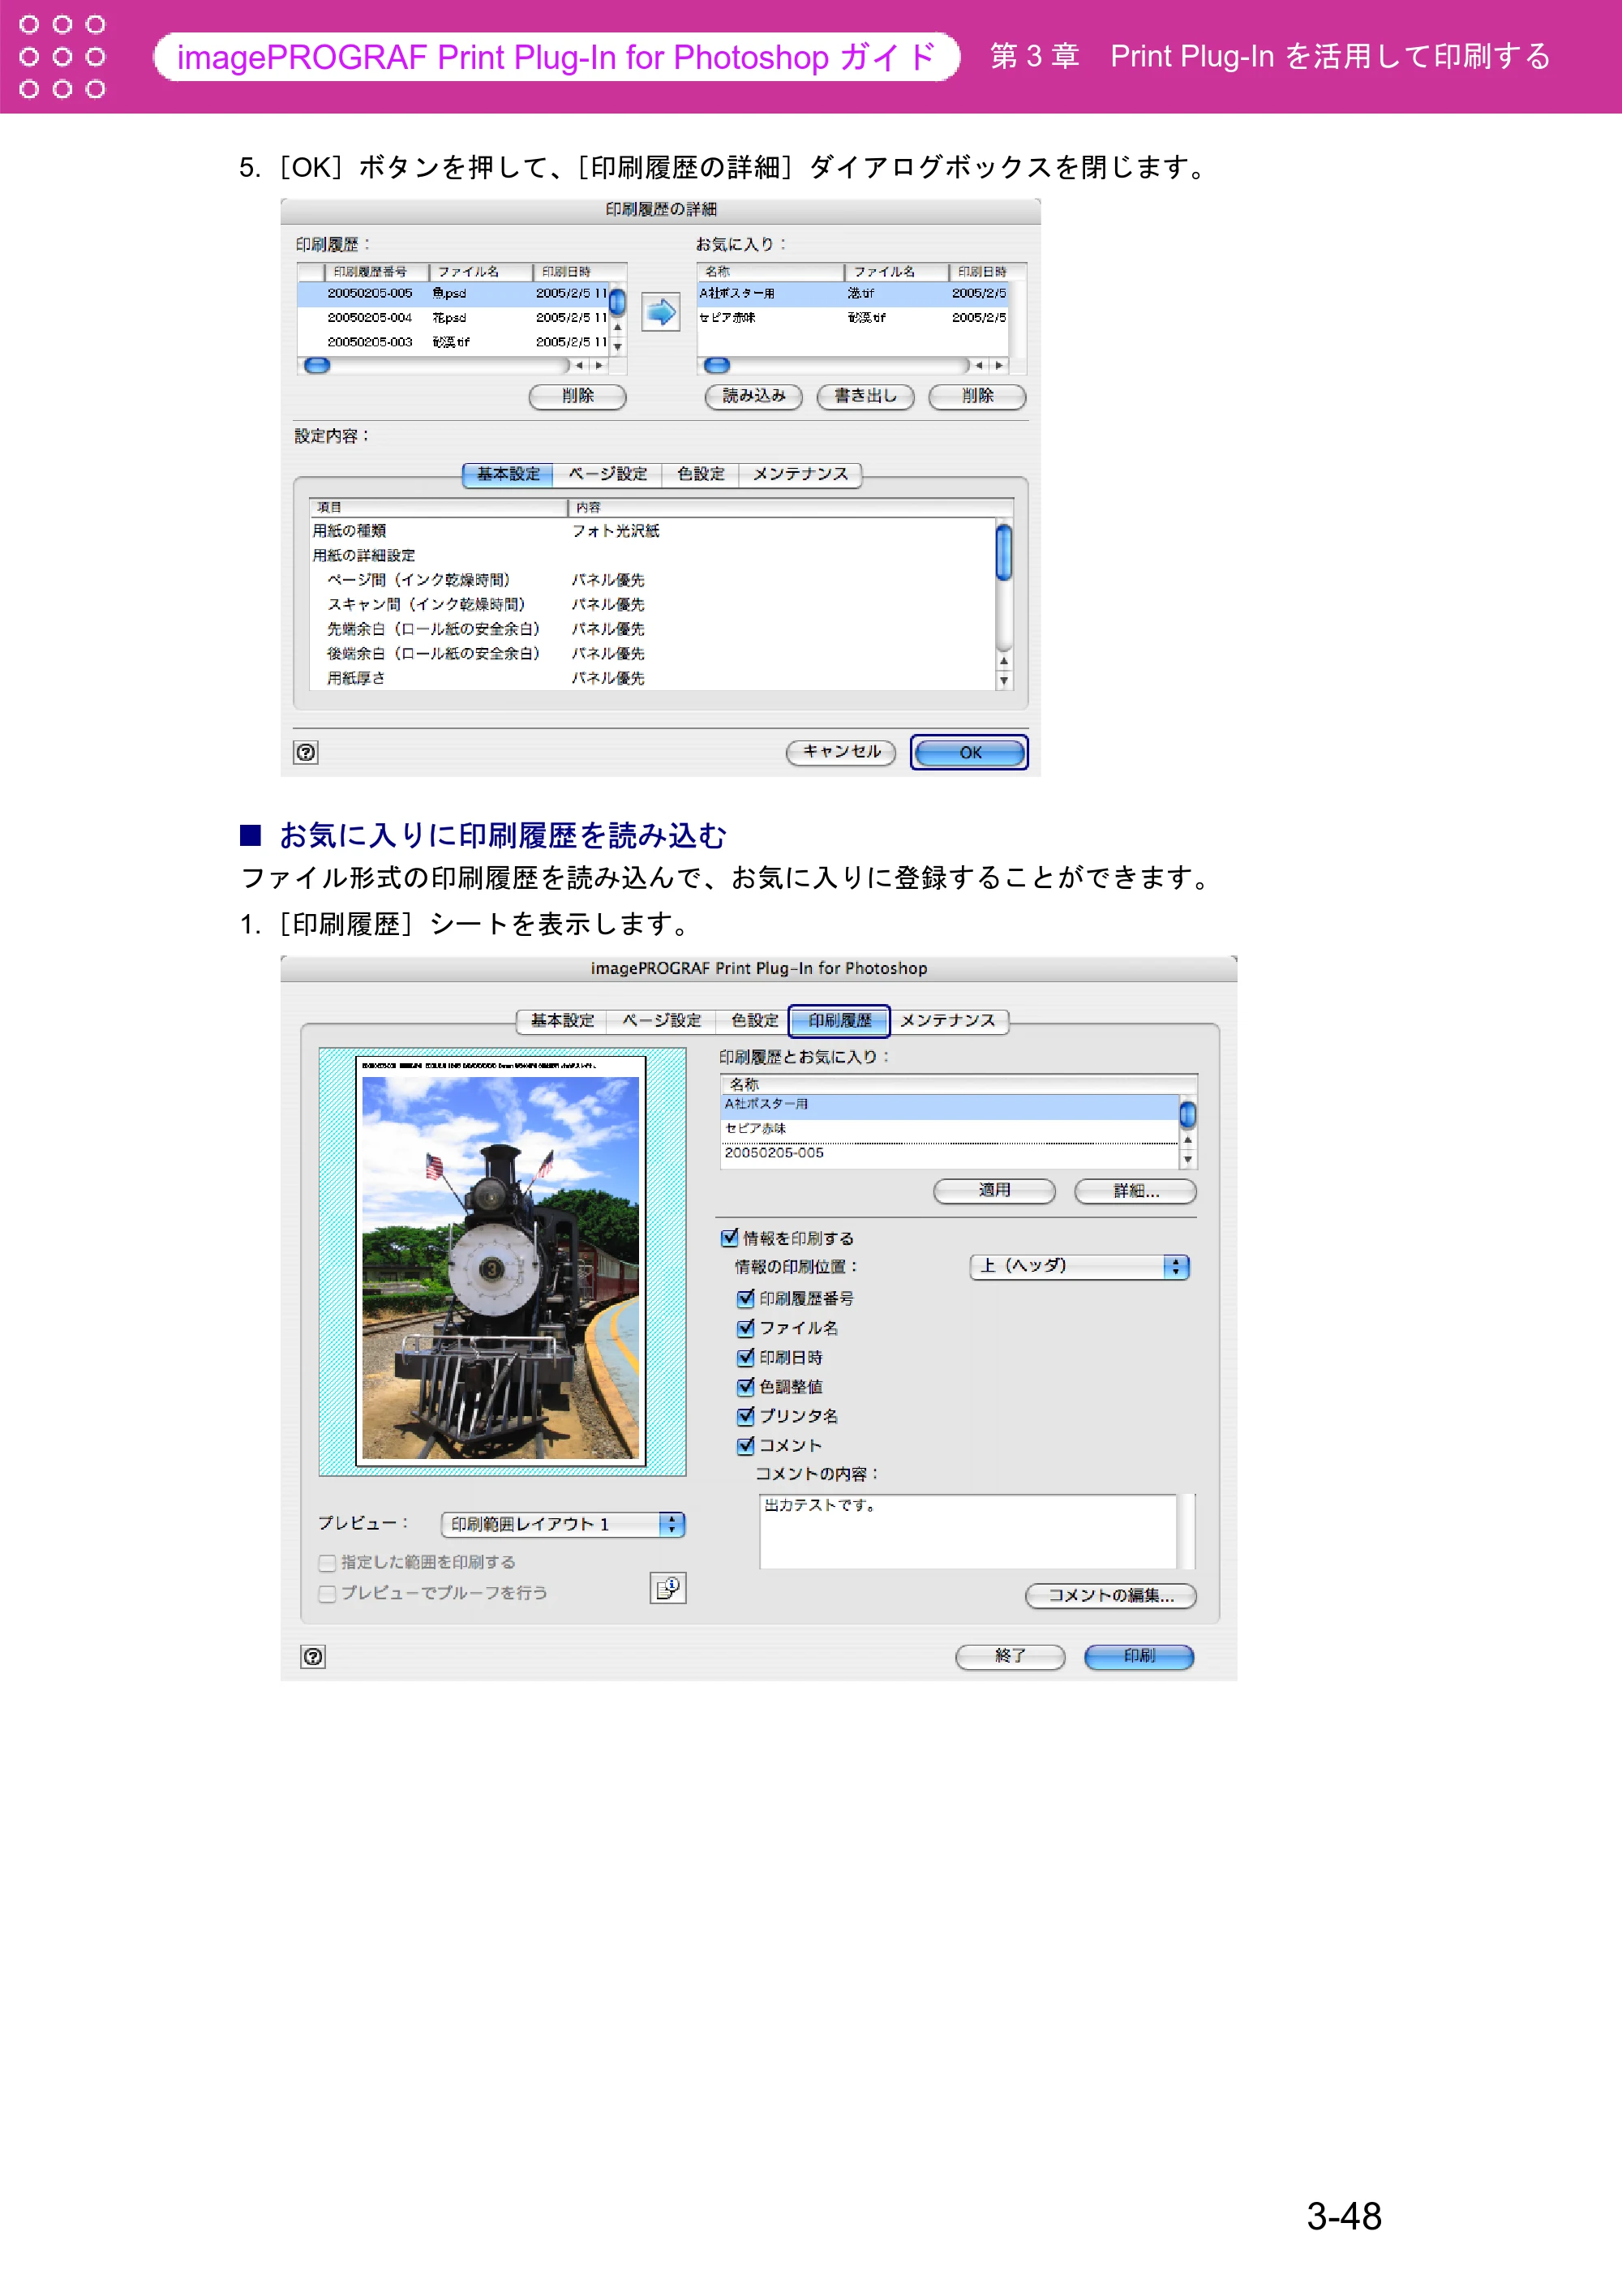Open help in 印刷履歴の詳細 dialog
The image size is (1622, 2296).
[306, 752]
